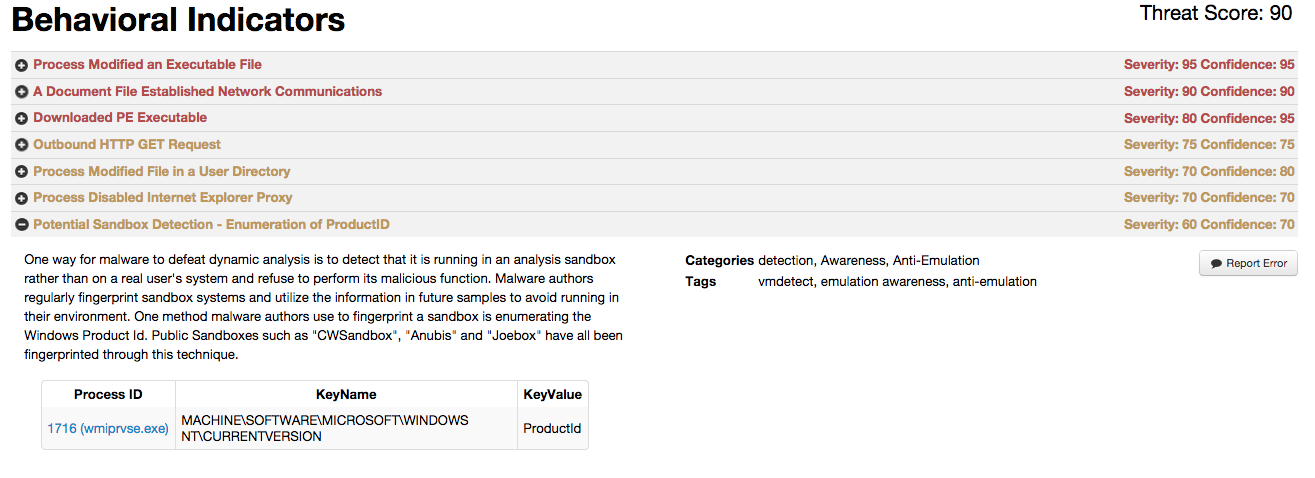Click plus icon beside Process Modified an Executable File
The image size is (1315, 478).
click(x=22, y=65)
